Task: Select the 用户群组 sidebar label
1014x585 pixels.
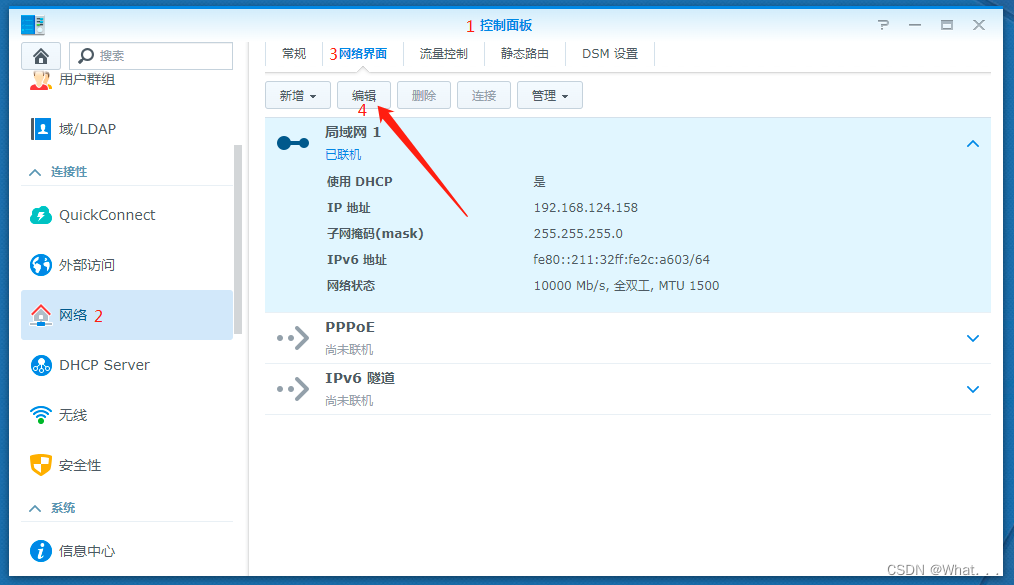Action: 87,80
